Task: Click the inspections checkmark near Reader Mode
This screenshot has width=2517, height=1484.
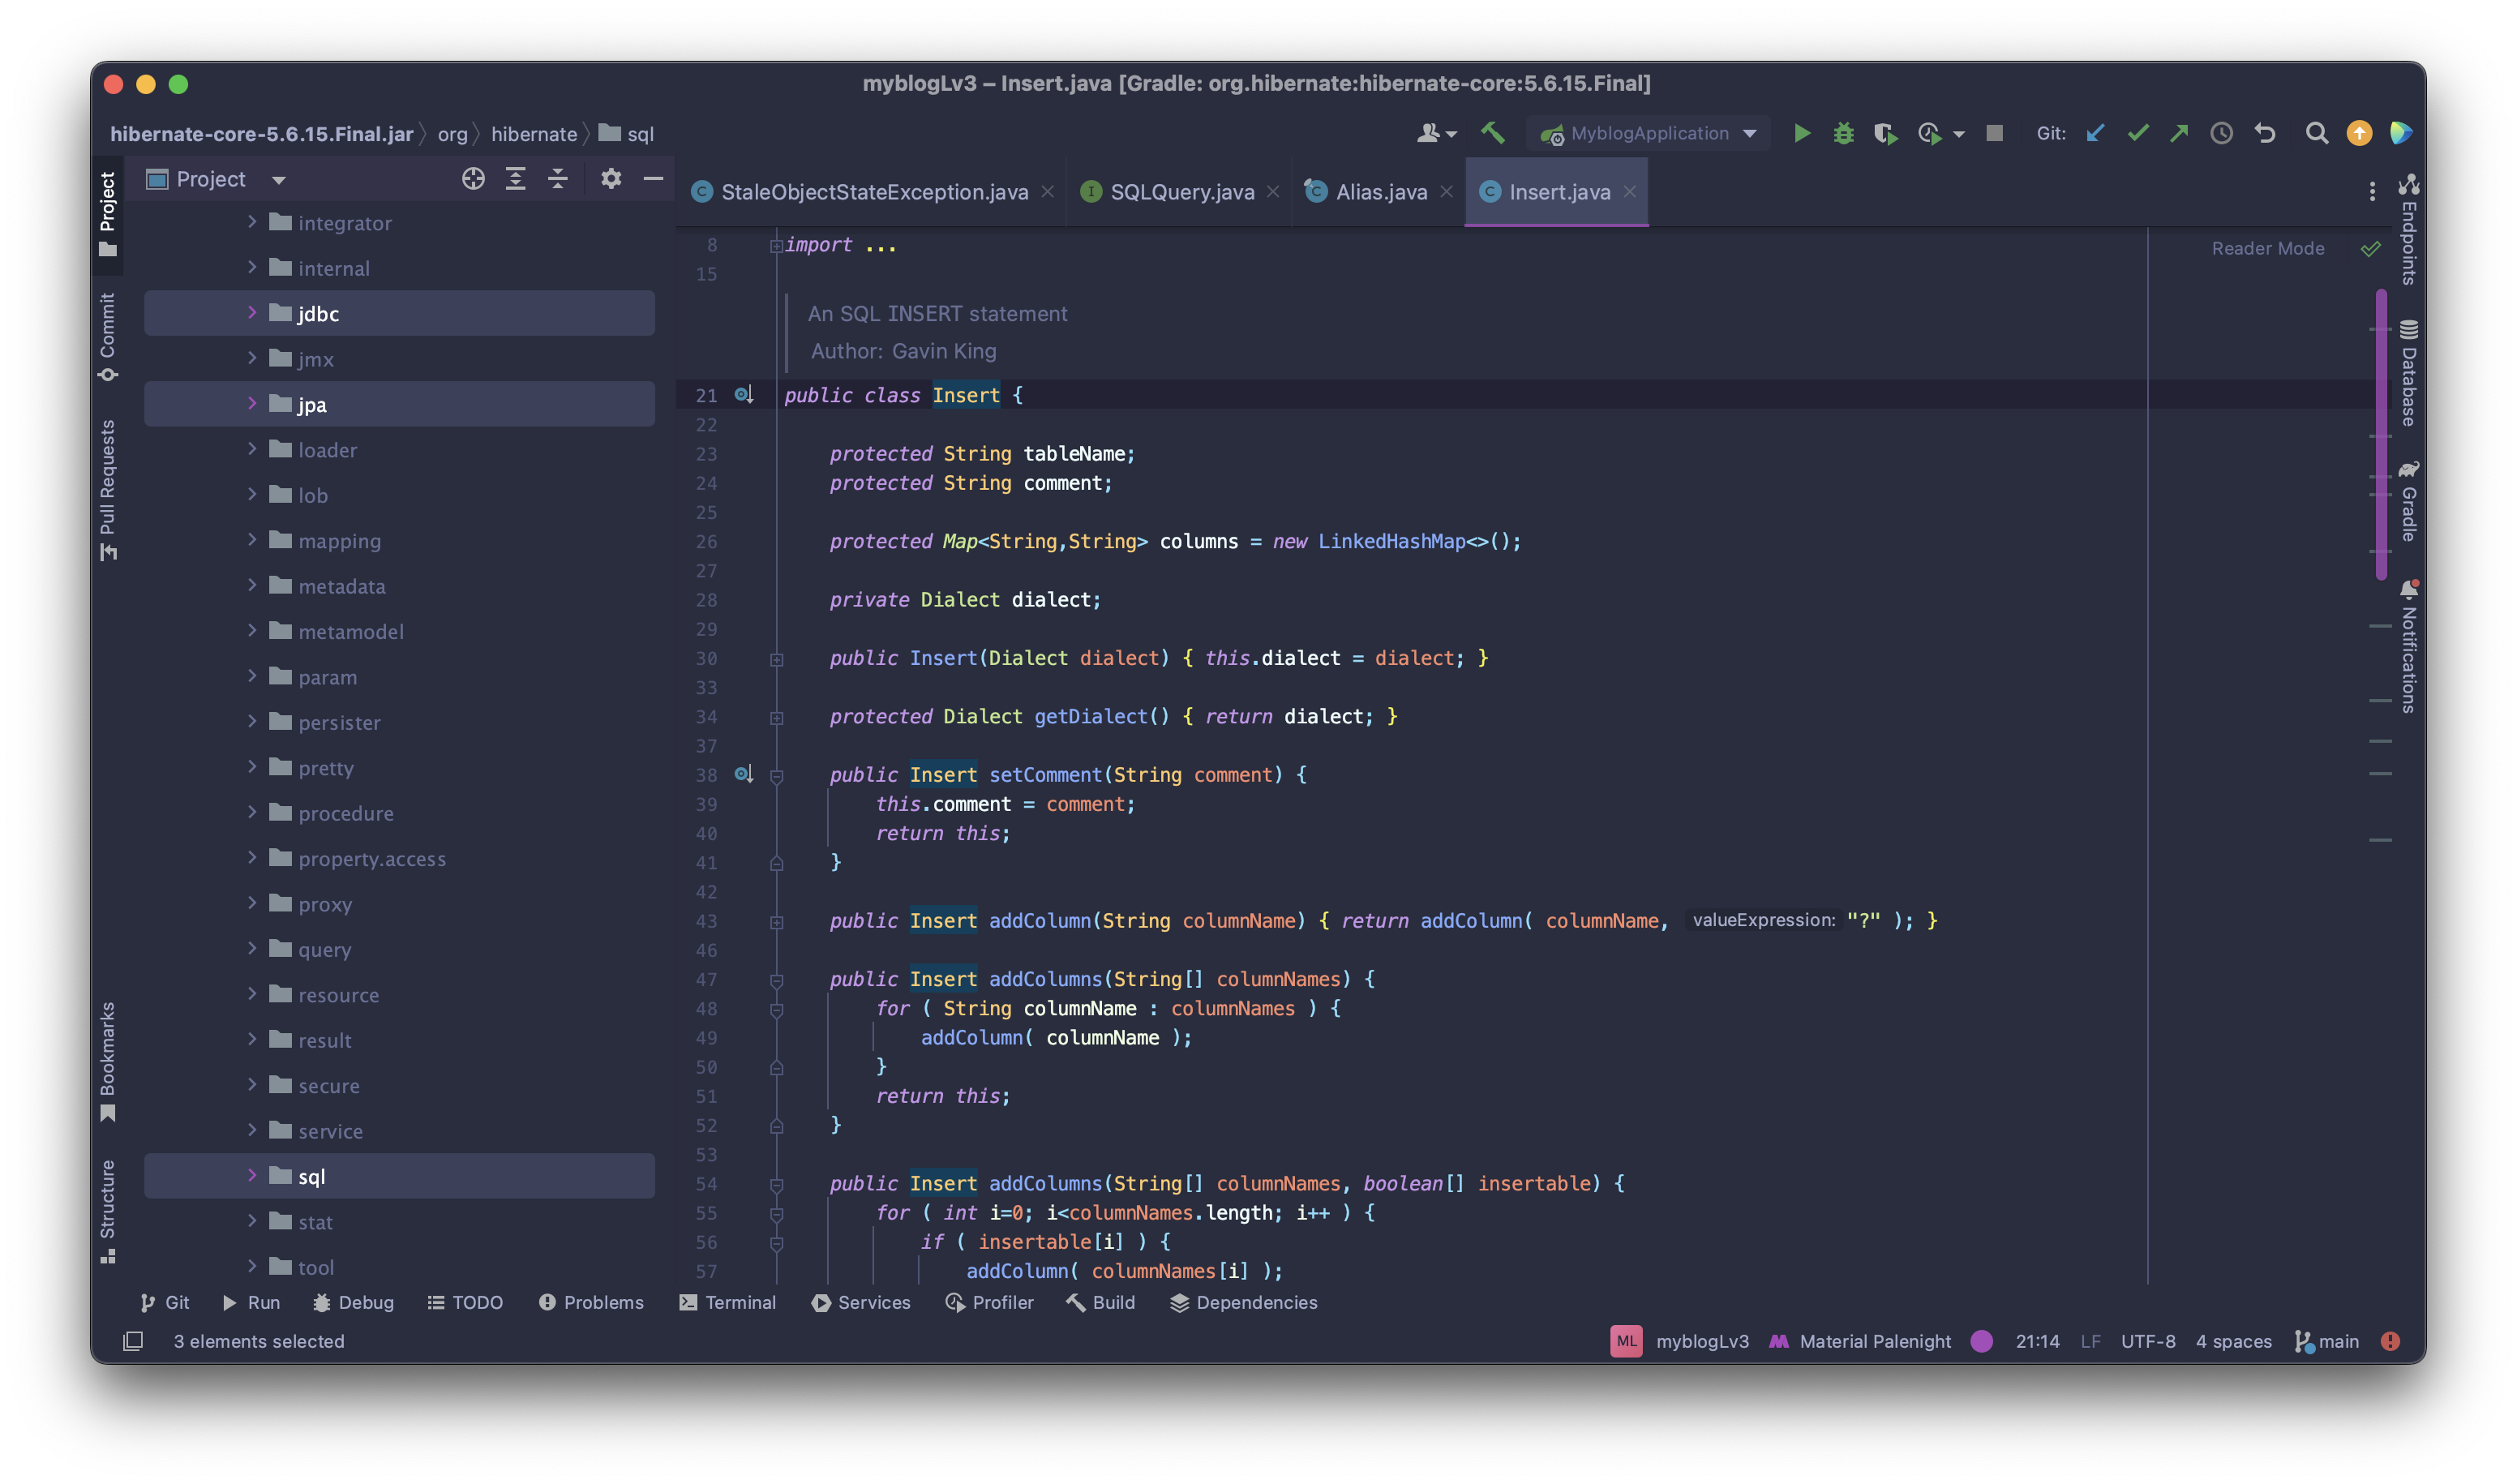Action: coord(2370,248)
